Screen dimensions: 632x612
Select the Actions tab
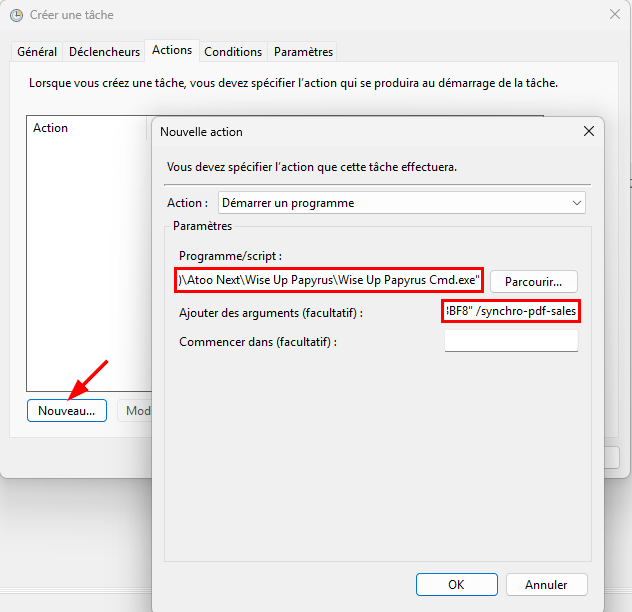(x=172, y=50)
